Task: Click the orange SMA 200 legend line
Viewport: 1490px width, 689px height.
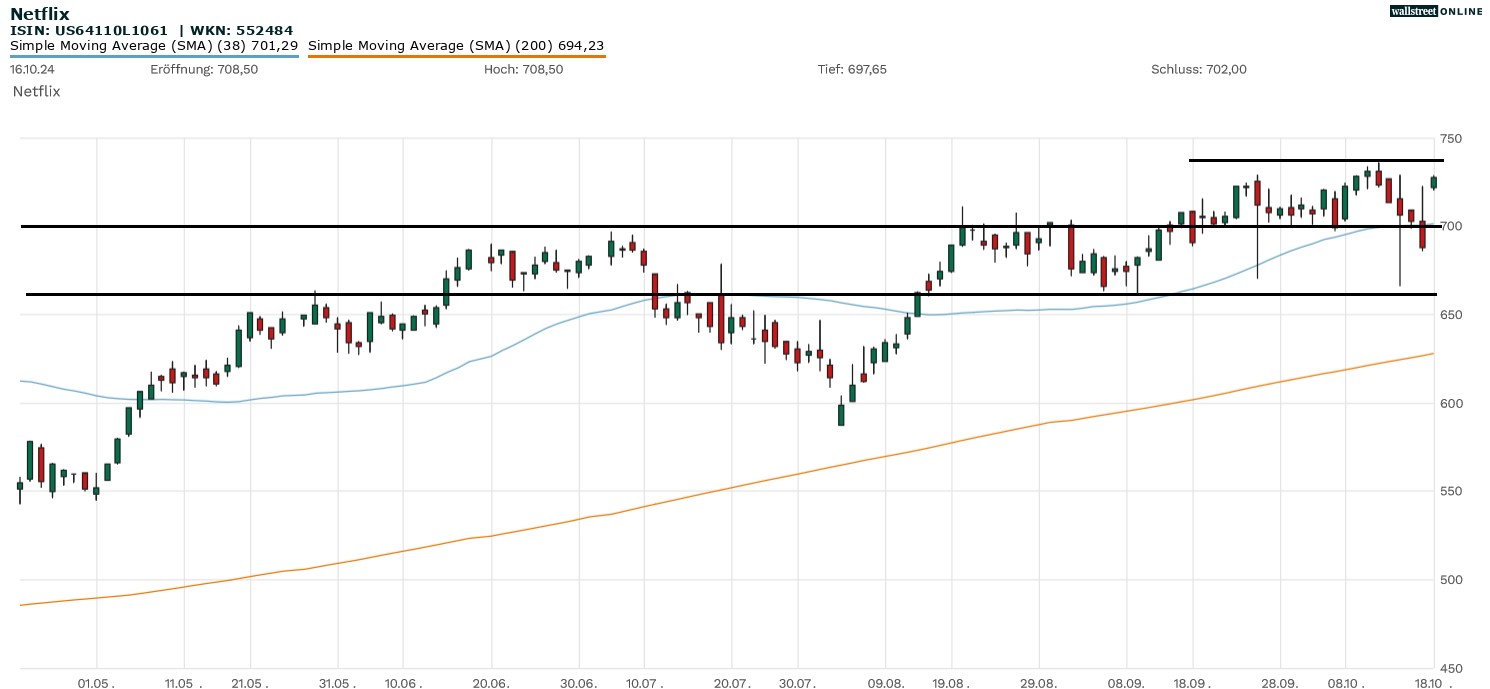Action: click(x=456, y=56)
